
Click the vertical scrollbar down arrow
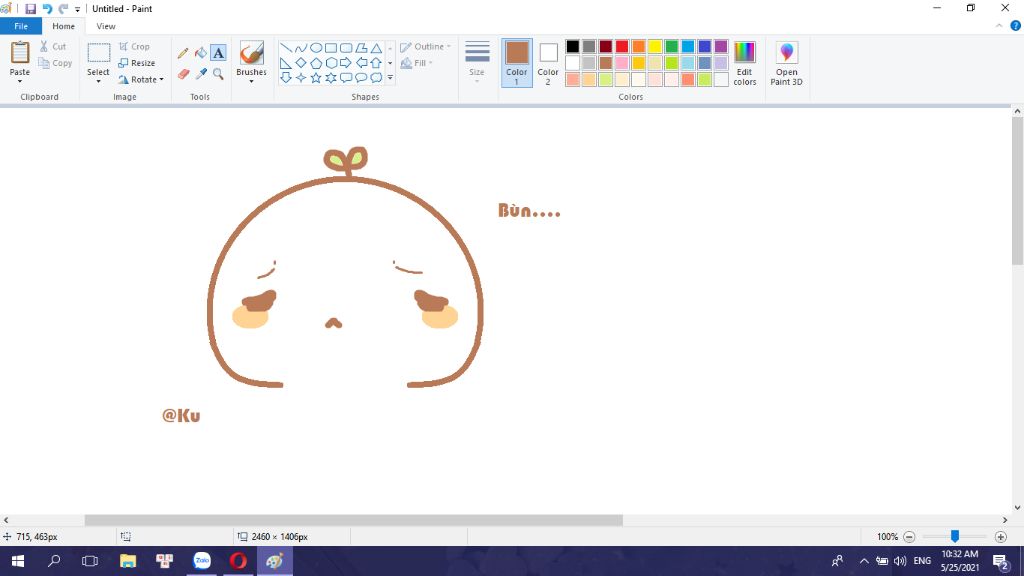pos(1017,507)
